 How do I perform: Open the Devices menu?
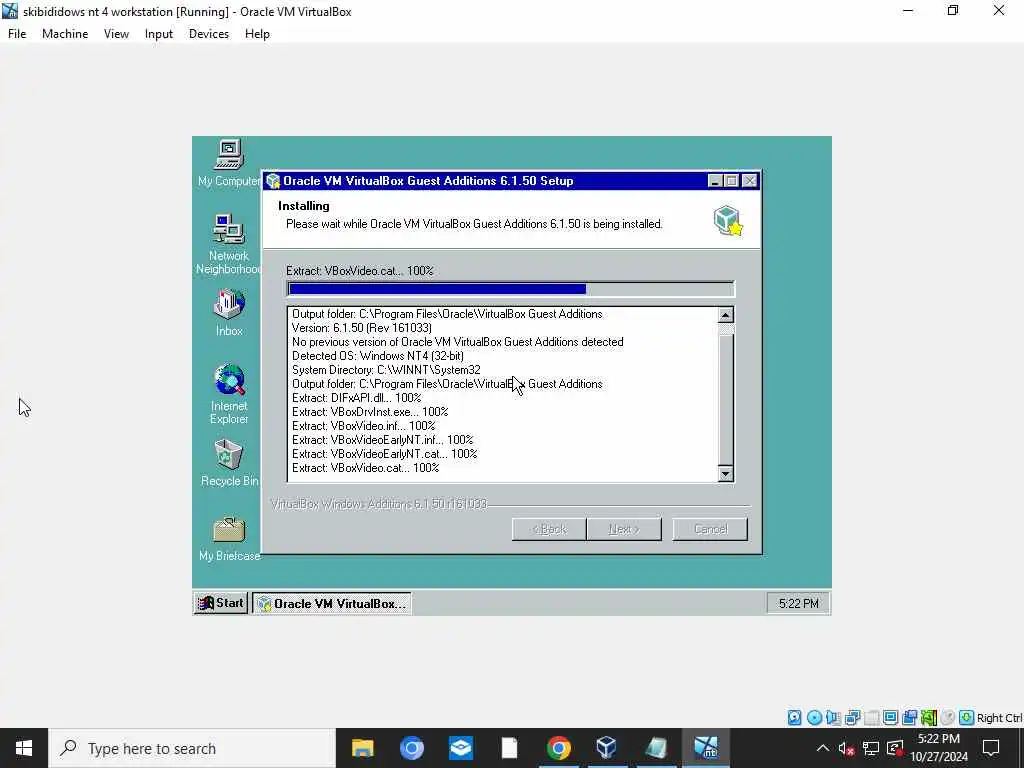point(209,34)
